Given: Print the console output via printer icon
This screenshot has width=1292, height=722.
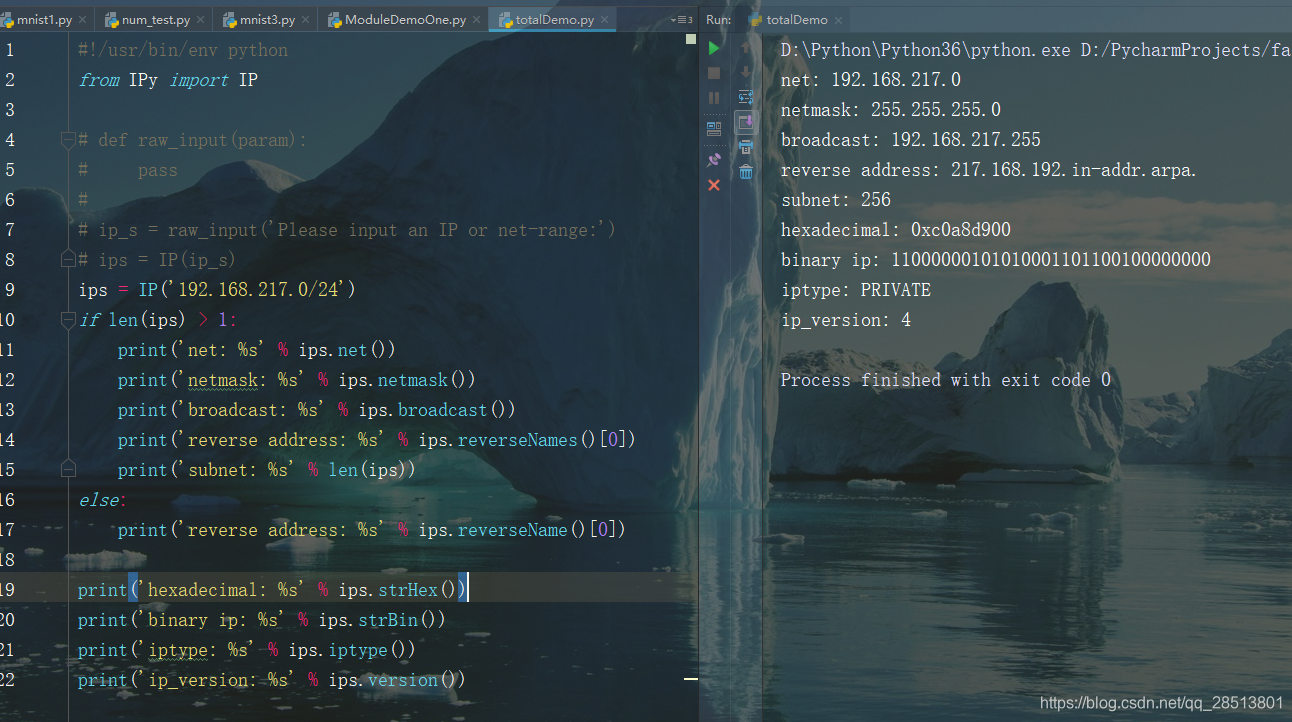Looking at the screenshot, I should tap(745, 147).
